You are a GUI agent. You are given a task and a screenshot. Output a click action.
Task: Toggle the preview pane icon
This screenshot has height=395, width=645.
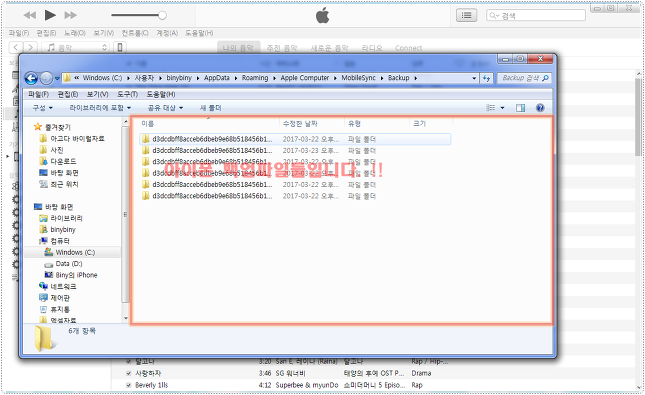click(x=520, y=108)
